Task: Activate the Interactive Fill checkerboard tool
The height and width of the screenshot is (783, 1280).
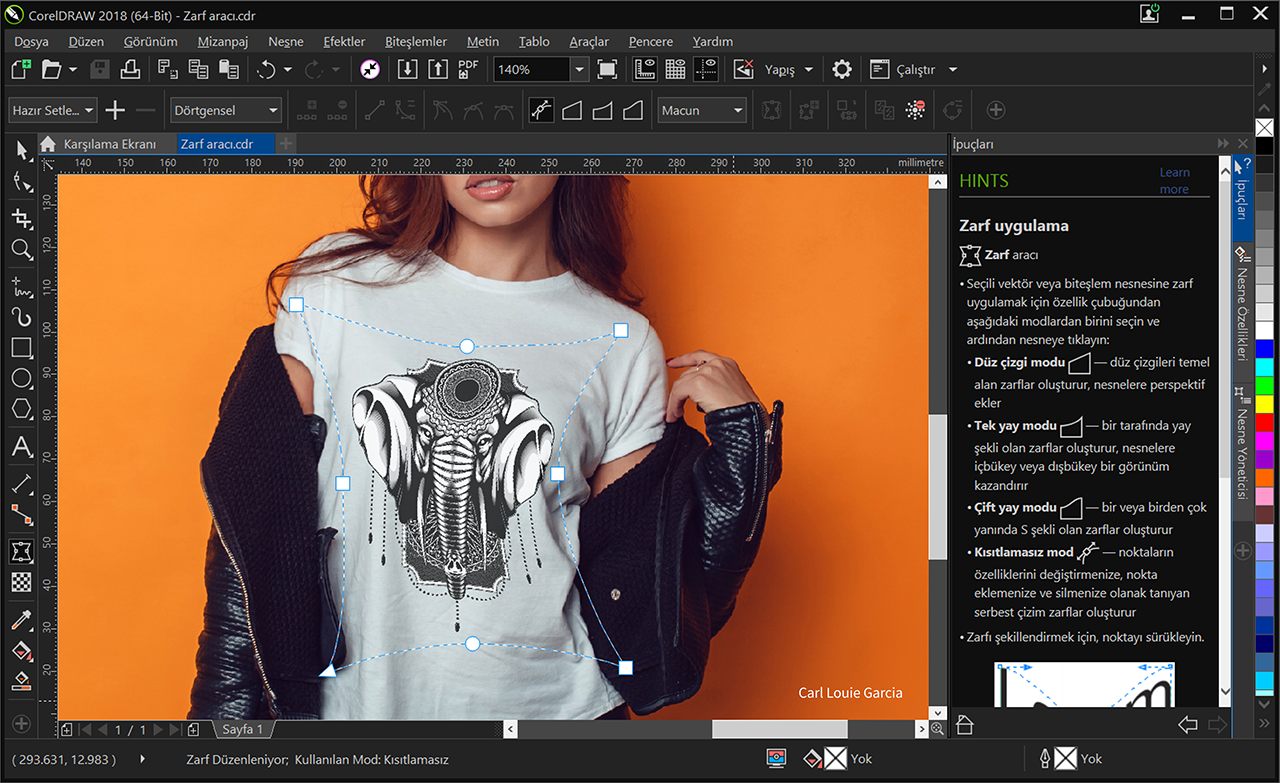Action: pyautogui.click(x=22, y=582)
